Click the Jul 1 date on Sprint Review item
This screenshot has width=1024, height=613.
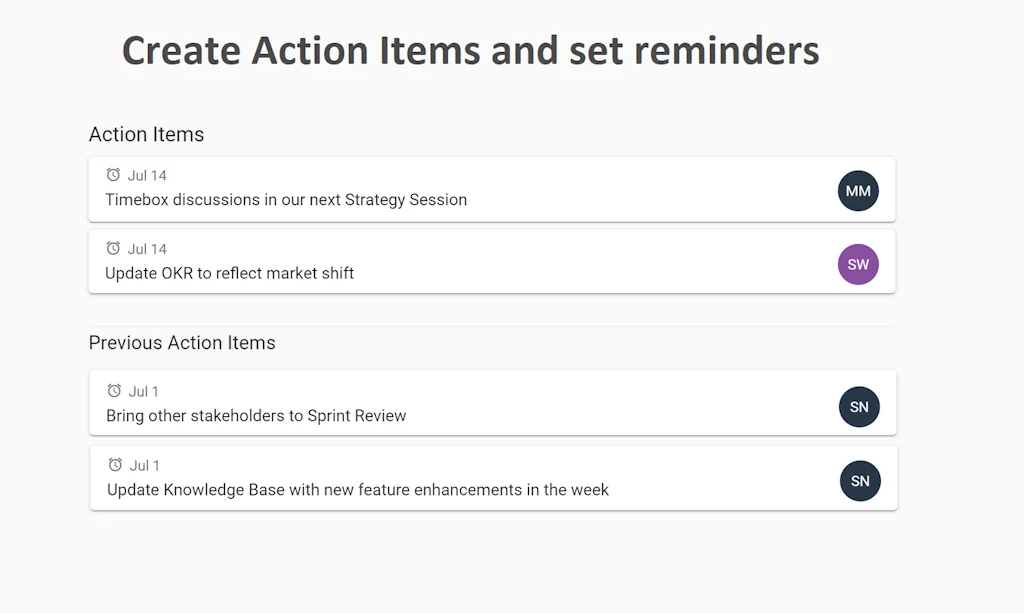[144, 391]
